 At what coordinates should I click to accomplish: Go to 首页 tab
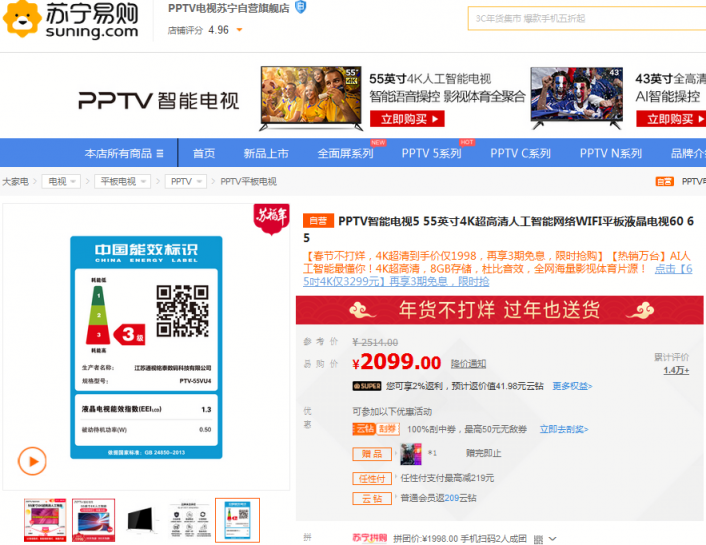pos(204,154)
